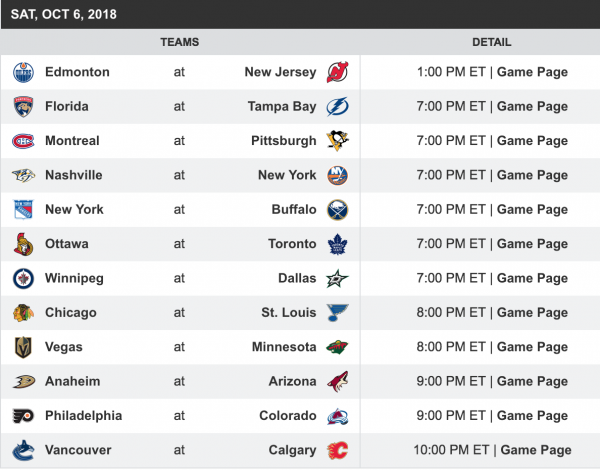Open Game Page for Ottawa at Toronto
The image size is (600, 470).
coord(532,244)
